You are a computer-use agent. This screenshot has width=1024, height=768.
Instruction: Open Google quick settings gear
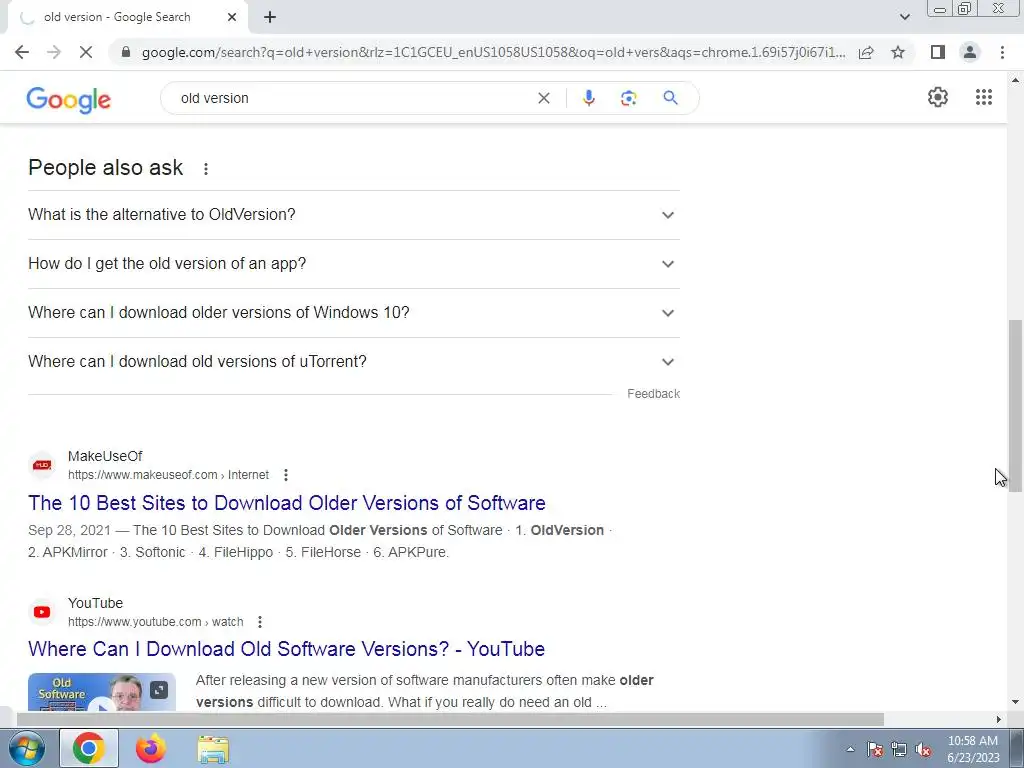(x=938, y=97)
